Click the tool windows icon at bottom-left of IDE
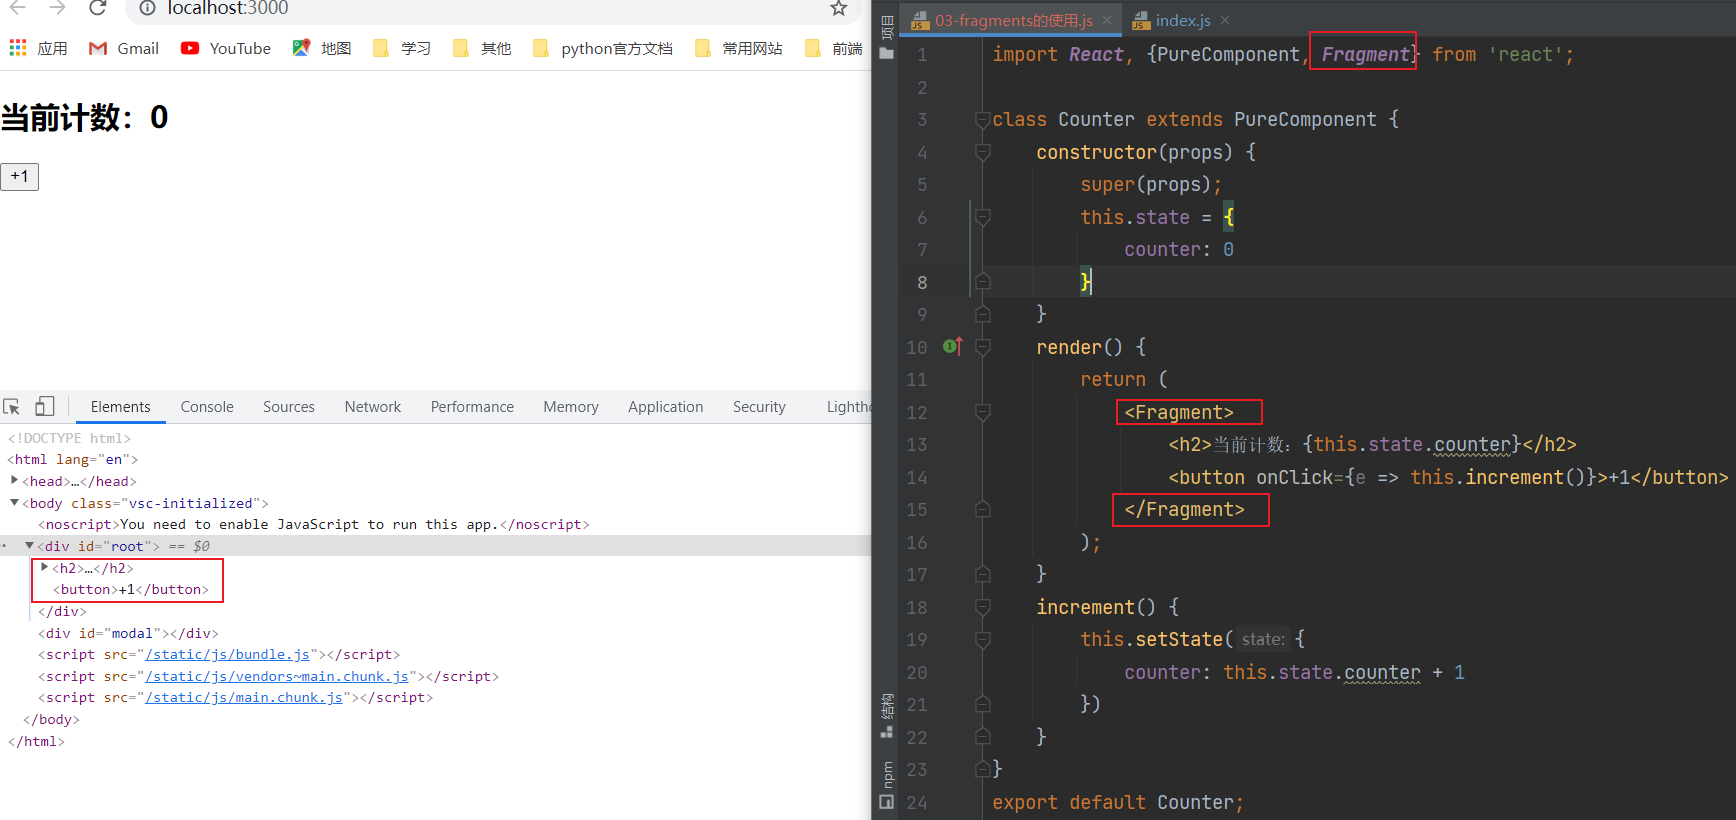Image resolution: width=1736 pixels, height=820 pixels. tap(886, 802)
